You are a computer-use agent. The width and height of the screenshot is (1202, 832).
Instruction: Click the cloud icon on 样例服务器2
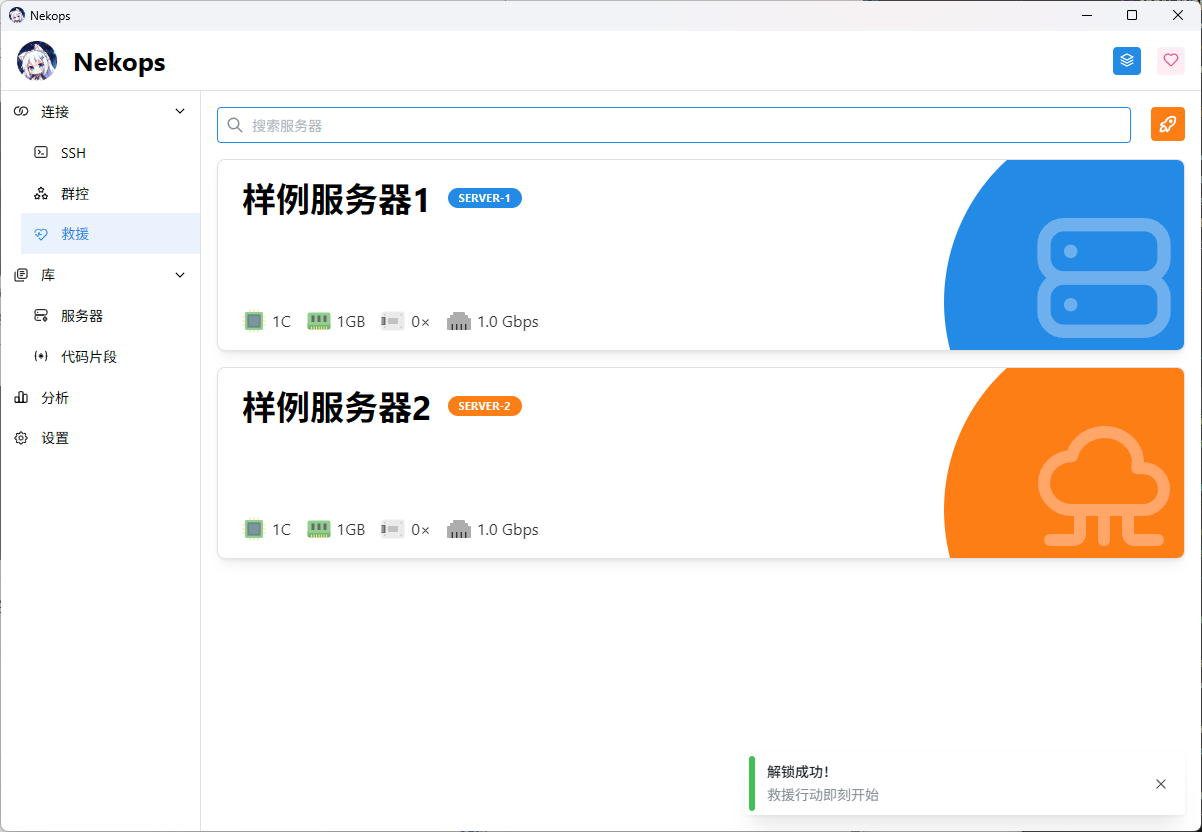(x=1104, y=486)
